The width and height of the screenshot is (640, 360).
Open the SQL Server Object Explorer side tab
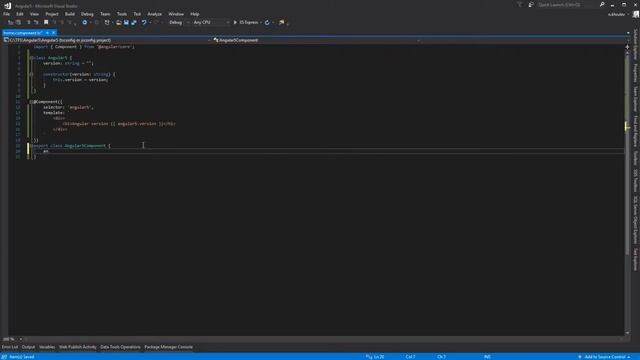pos(636,220)
